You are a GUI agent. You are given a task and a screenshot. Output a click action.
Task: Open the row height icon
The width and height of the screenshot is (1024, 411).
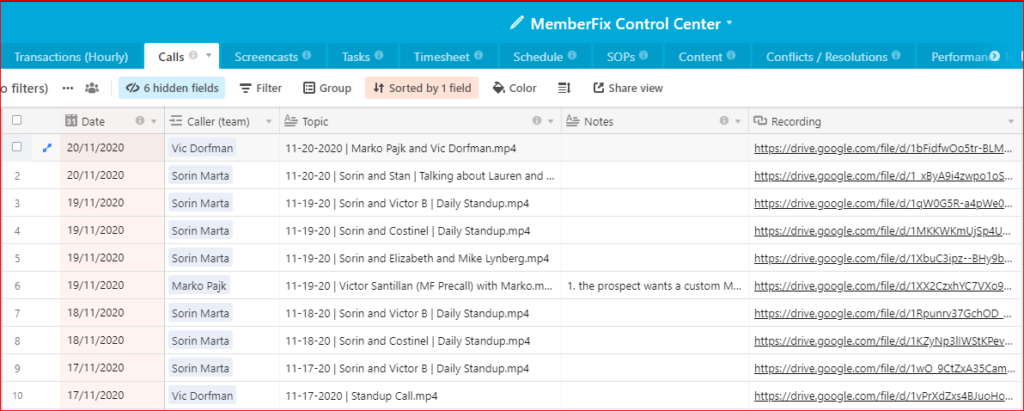[x=564, y=88]
